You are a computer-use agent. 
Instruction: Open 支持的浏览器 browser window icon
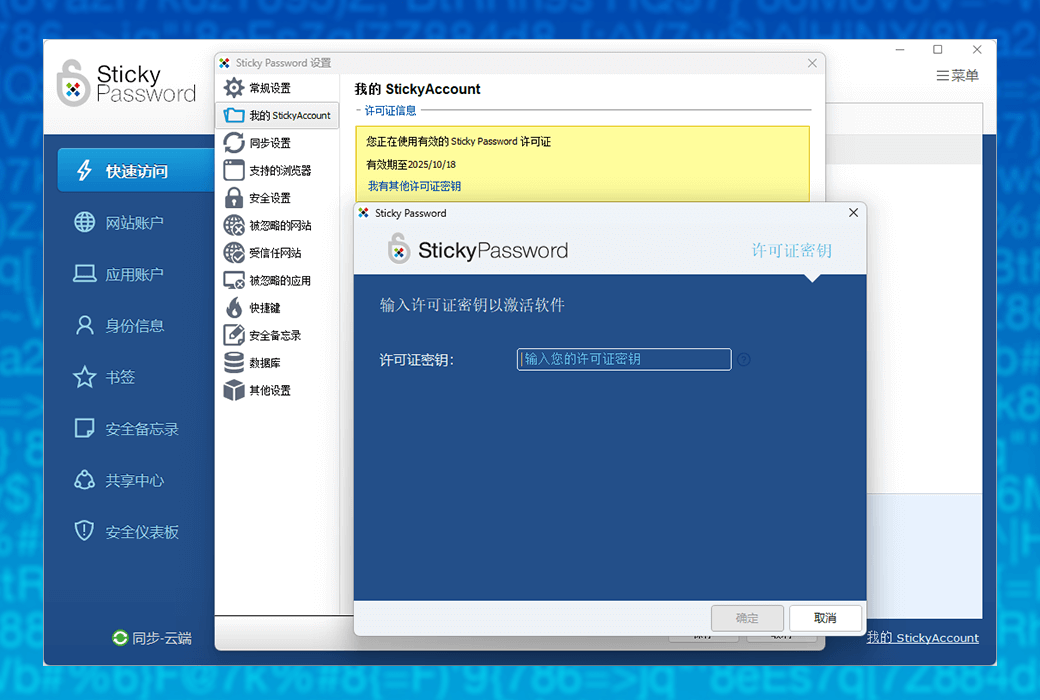coord(233,170)
